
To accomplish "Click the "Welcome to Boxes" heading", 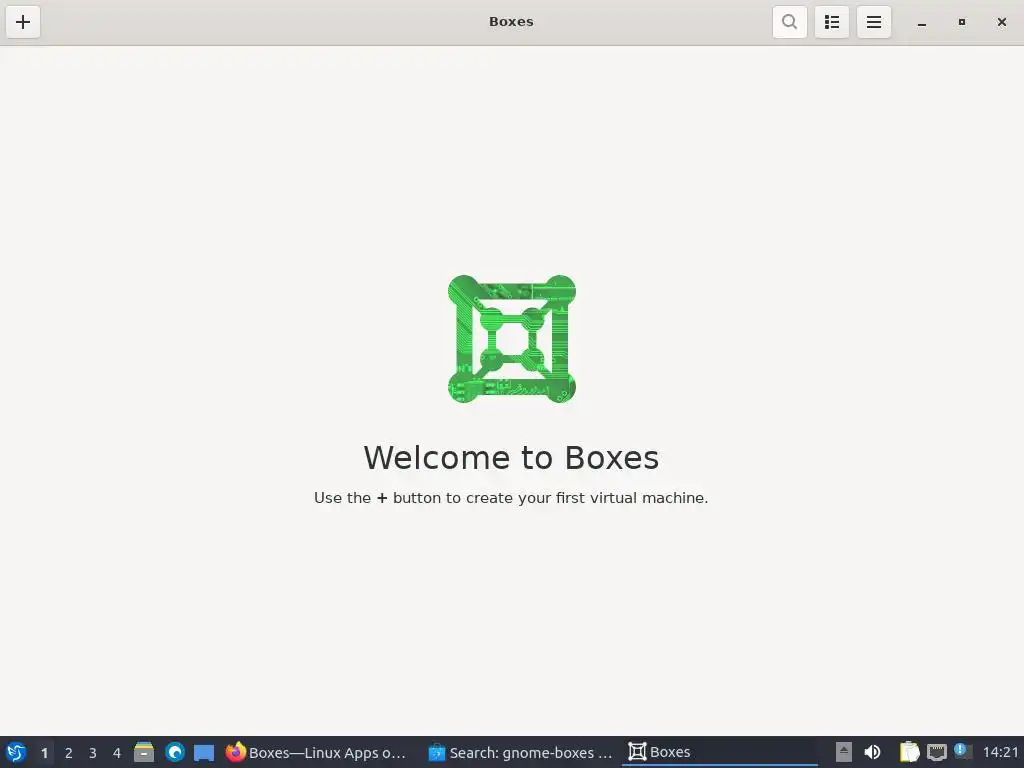I will pos(511,457).
